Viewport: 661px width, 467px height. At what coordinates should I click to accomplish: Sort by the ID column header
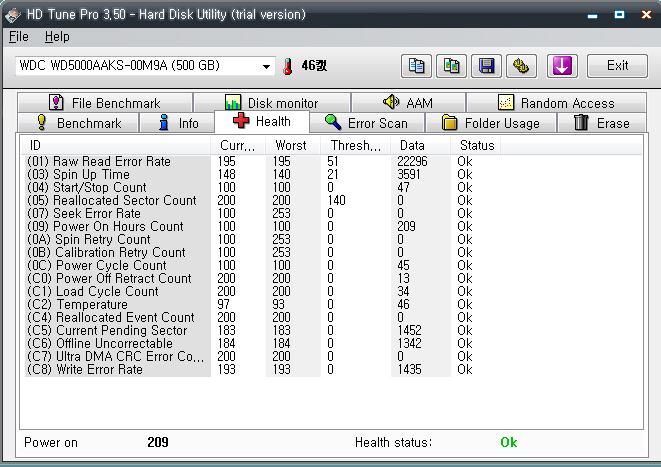click(116, 145)
